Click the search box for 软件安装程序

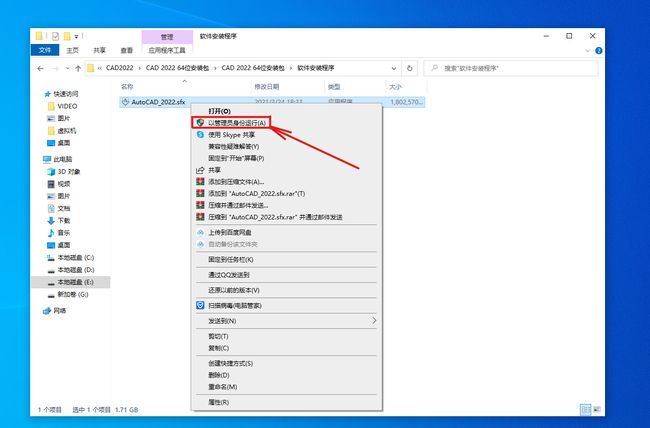click(x=511, y=68)
